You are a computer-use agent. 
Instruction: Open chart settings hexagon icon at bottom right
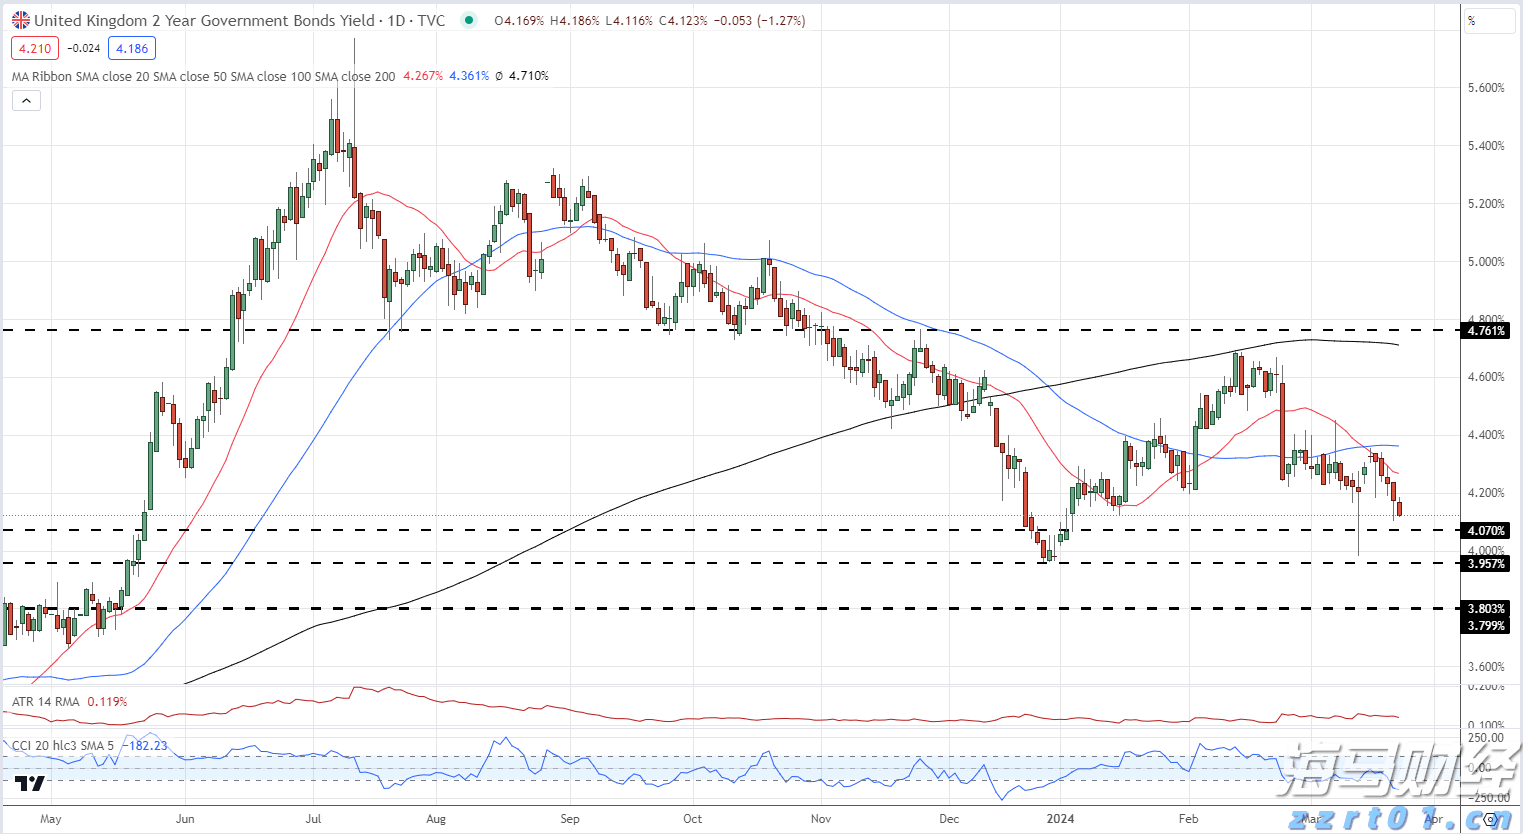1491,819
